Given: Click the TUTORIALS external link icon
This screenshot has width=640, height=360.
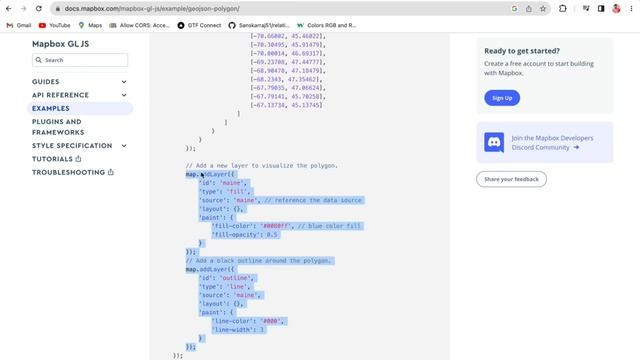Looking at the screenshot, I should [78, 158].
